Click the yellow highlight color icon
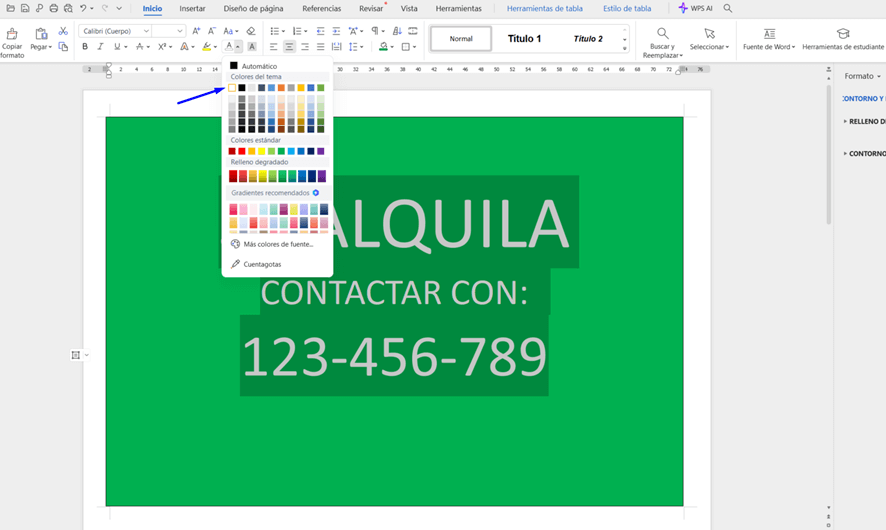 [207, 47]
